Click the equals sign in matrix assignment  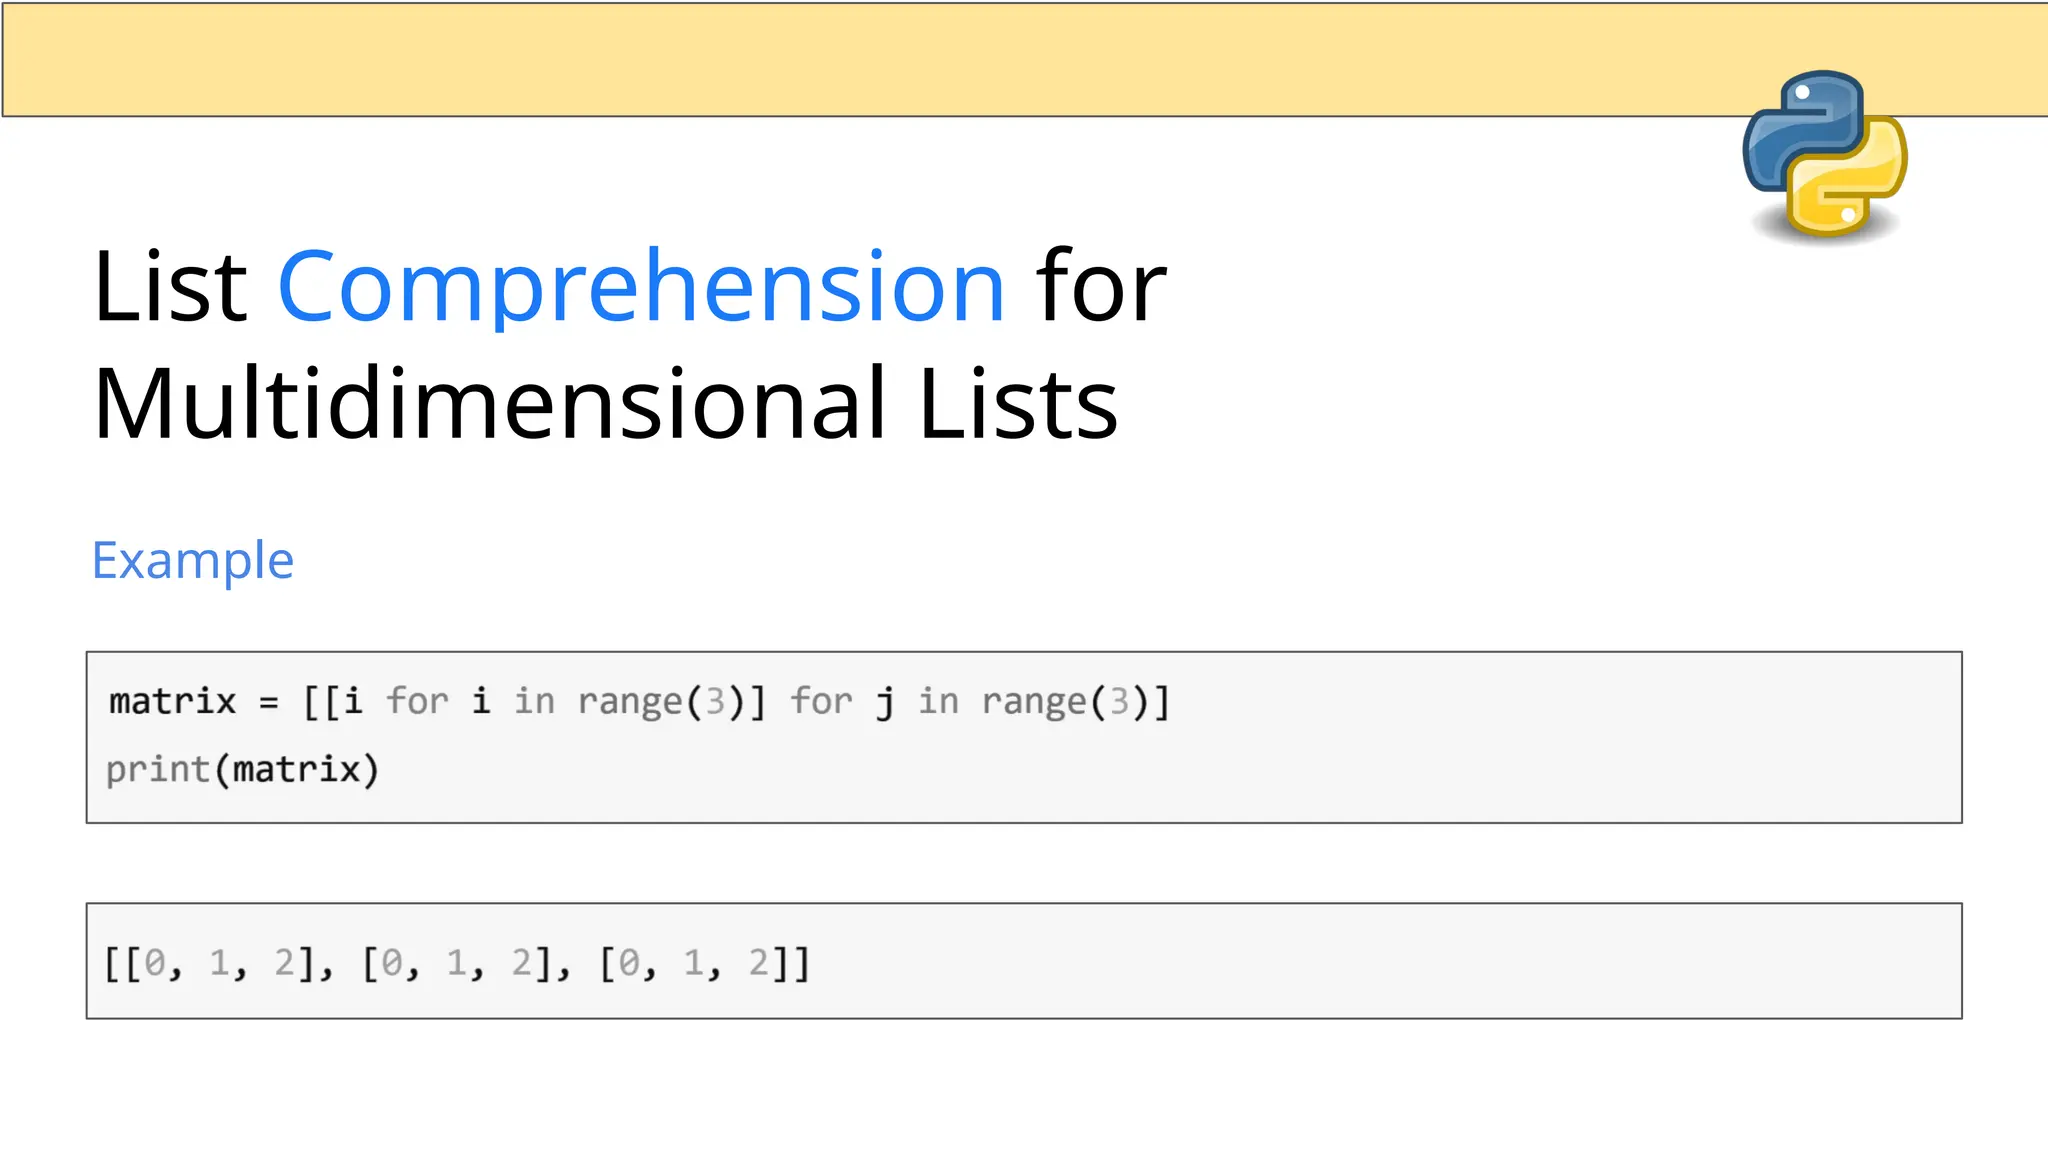coord(268,703)
